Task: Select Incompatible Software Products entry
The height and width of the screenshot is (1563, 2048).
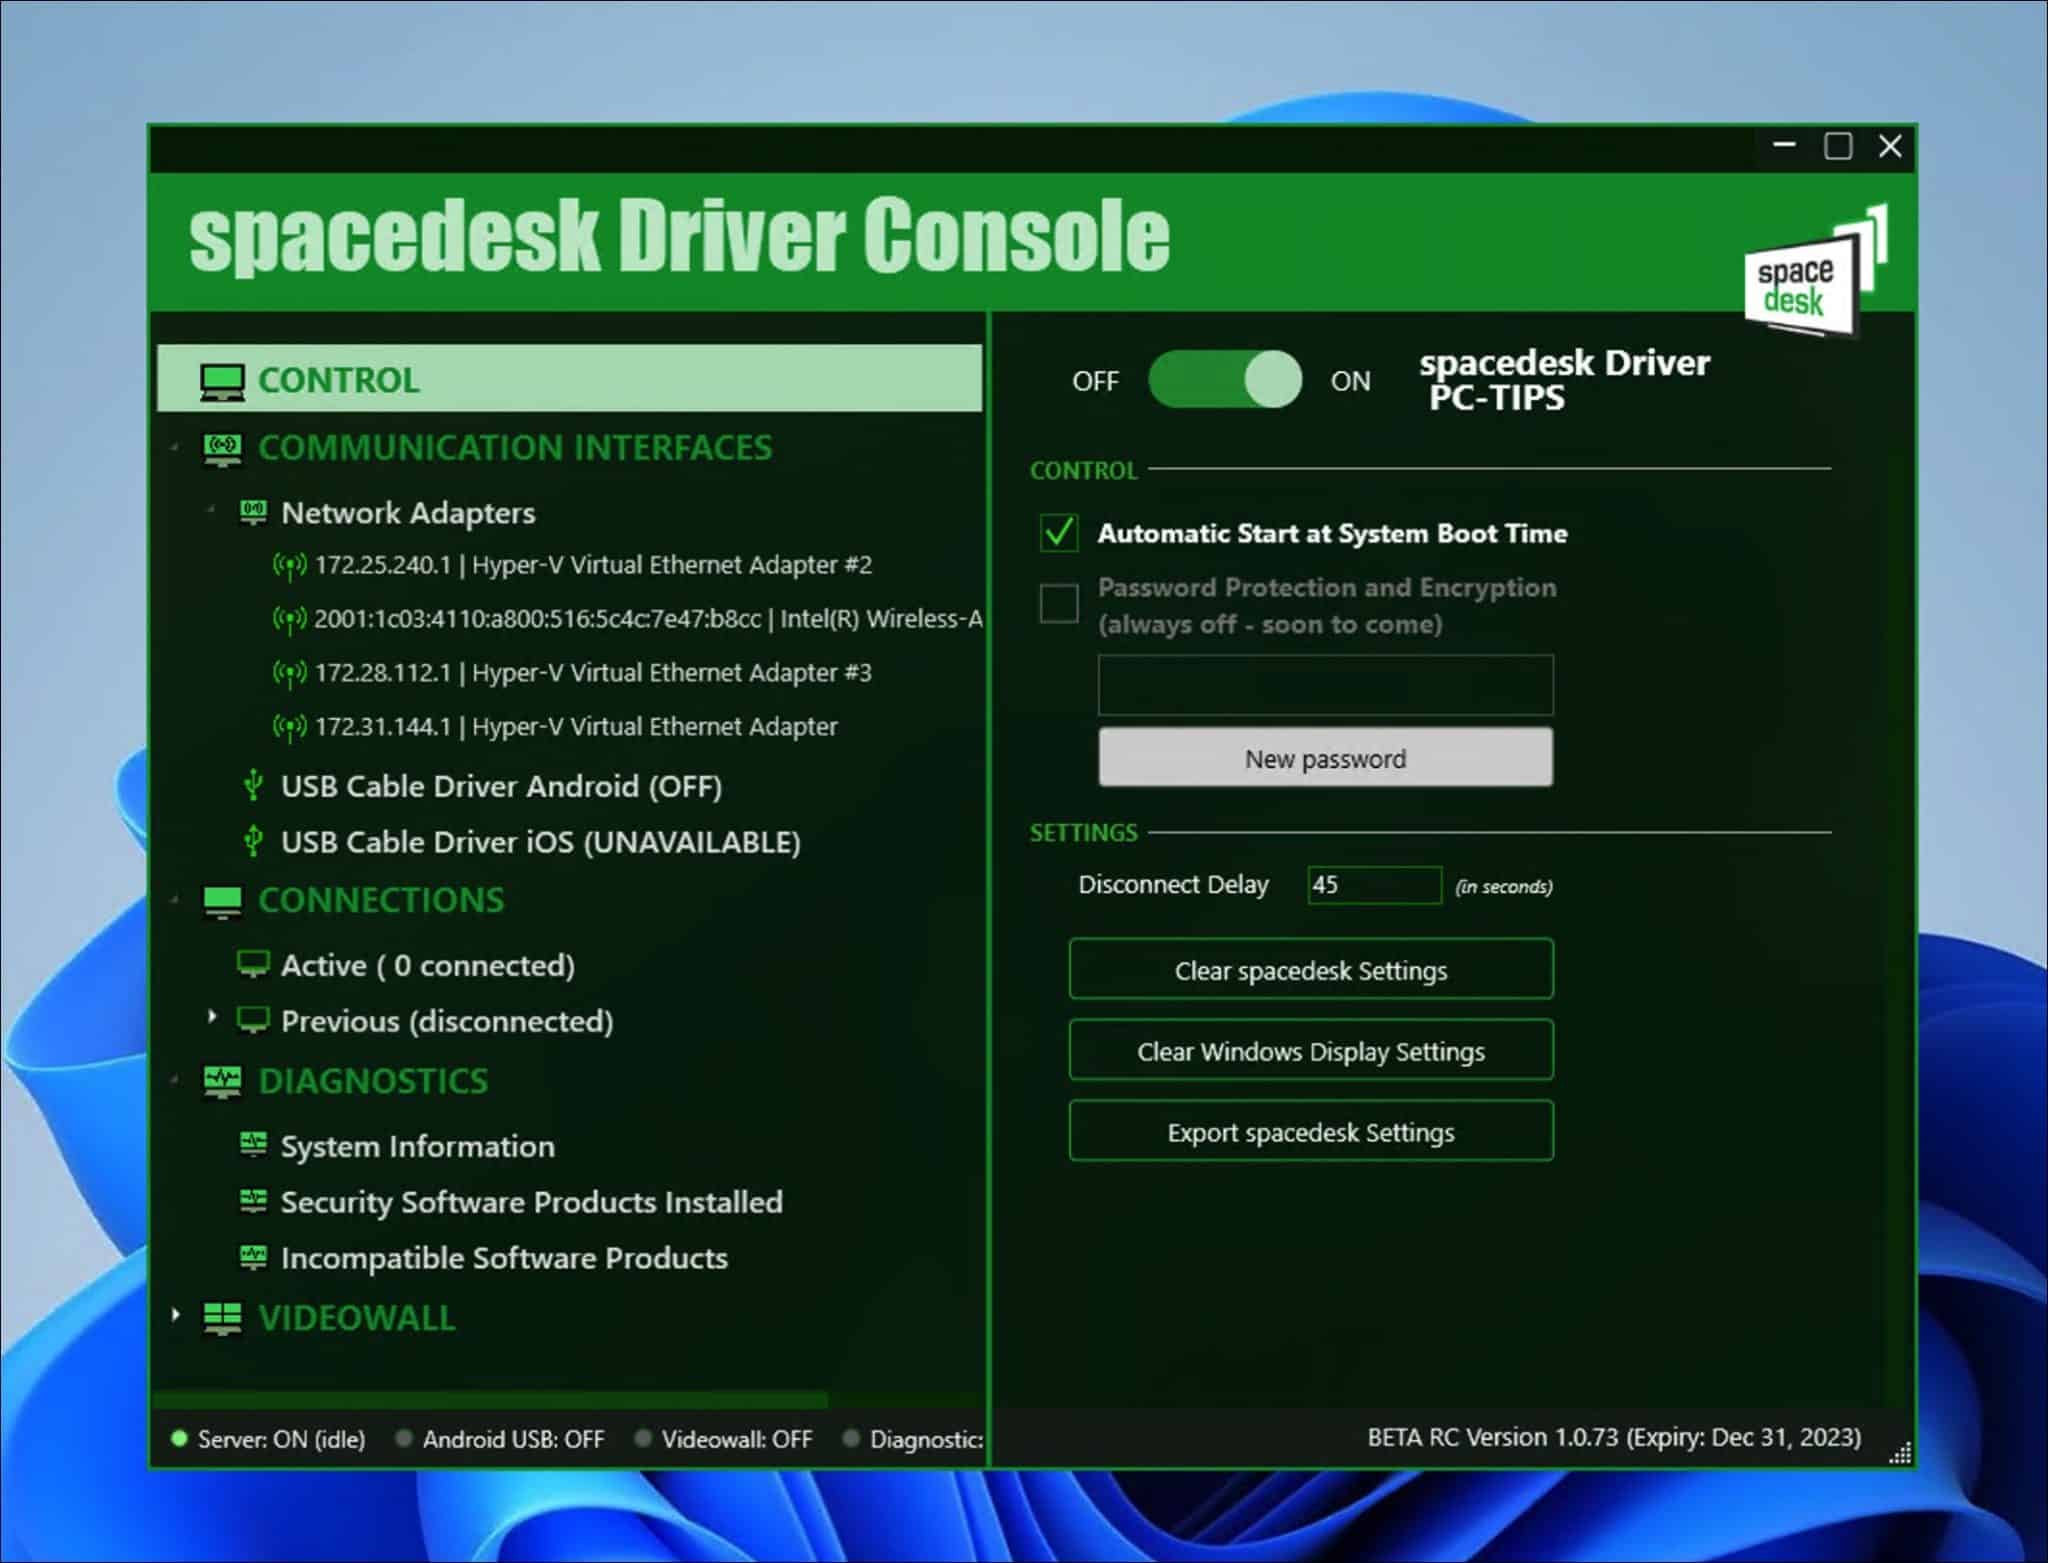Action: (503, 1258)
